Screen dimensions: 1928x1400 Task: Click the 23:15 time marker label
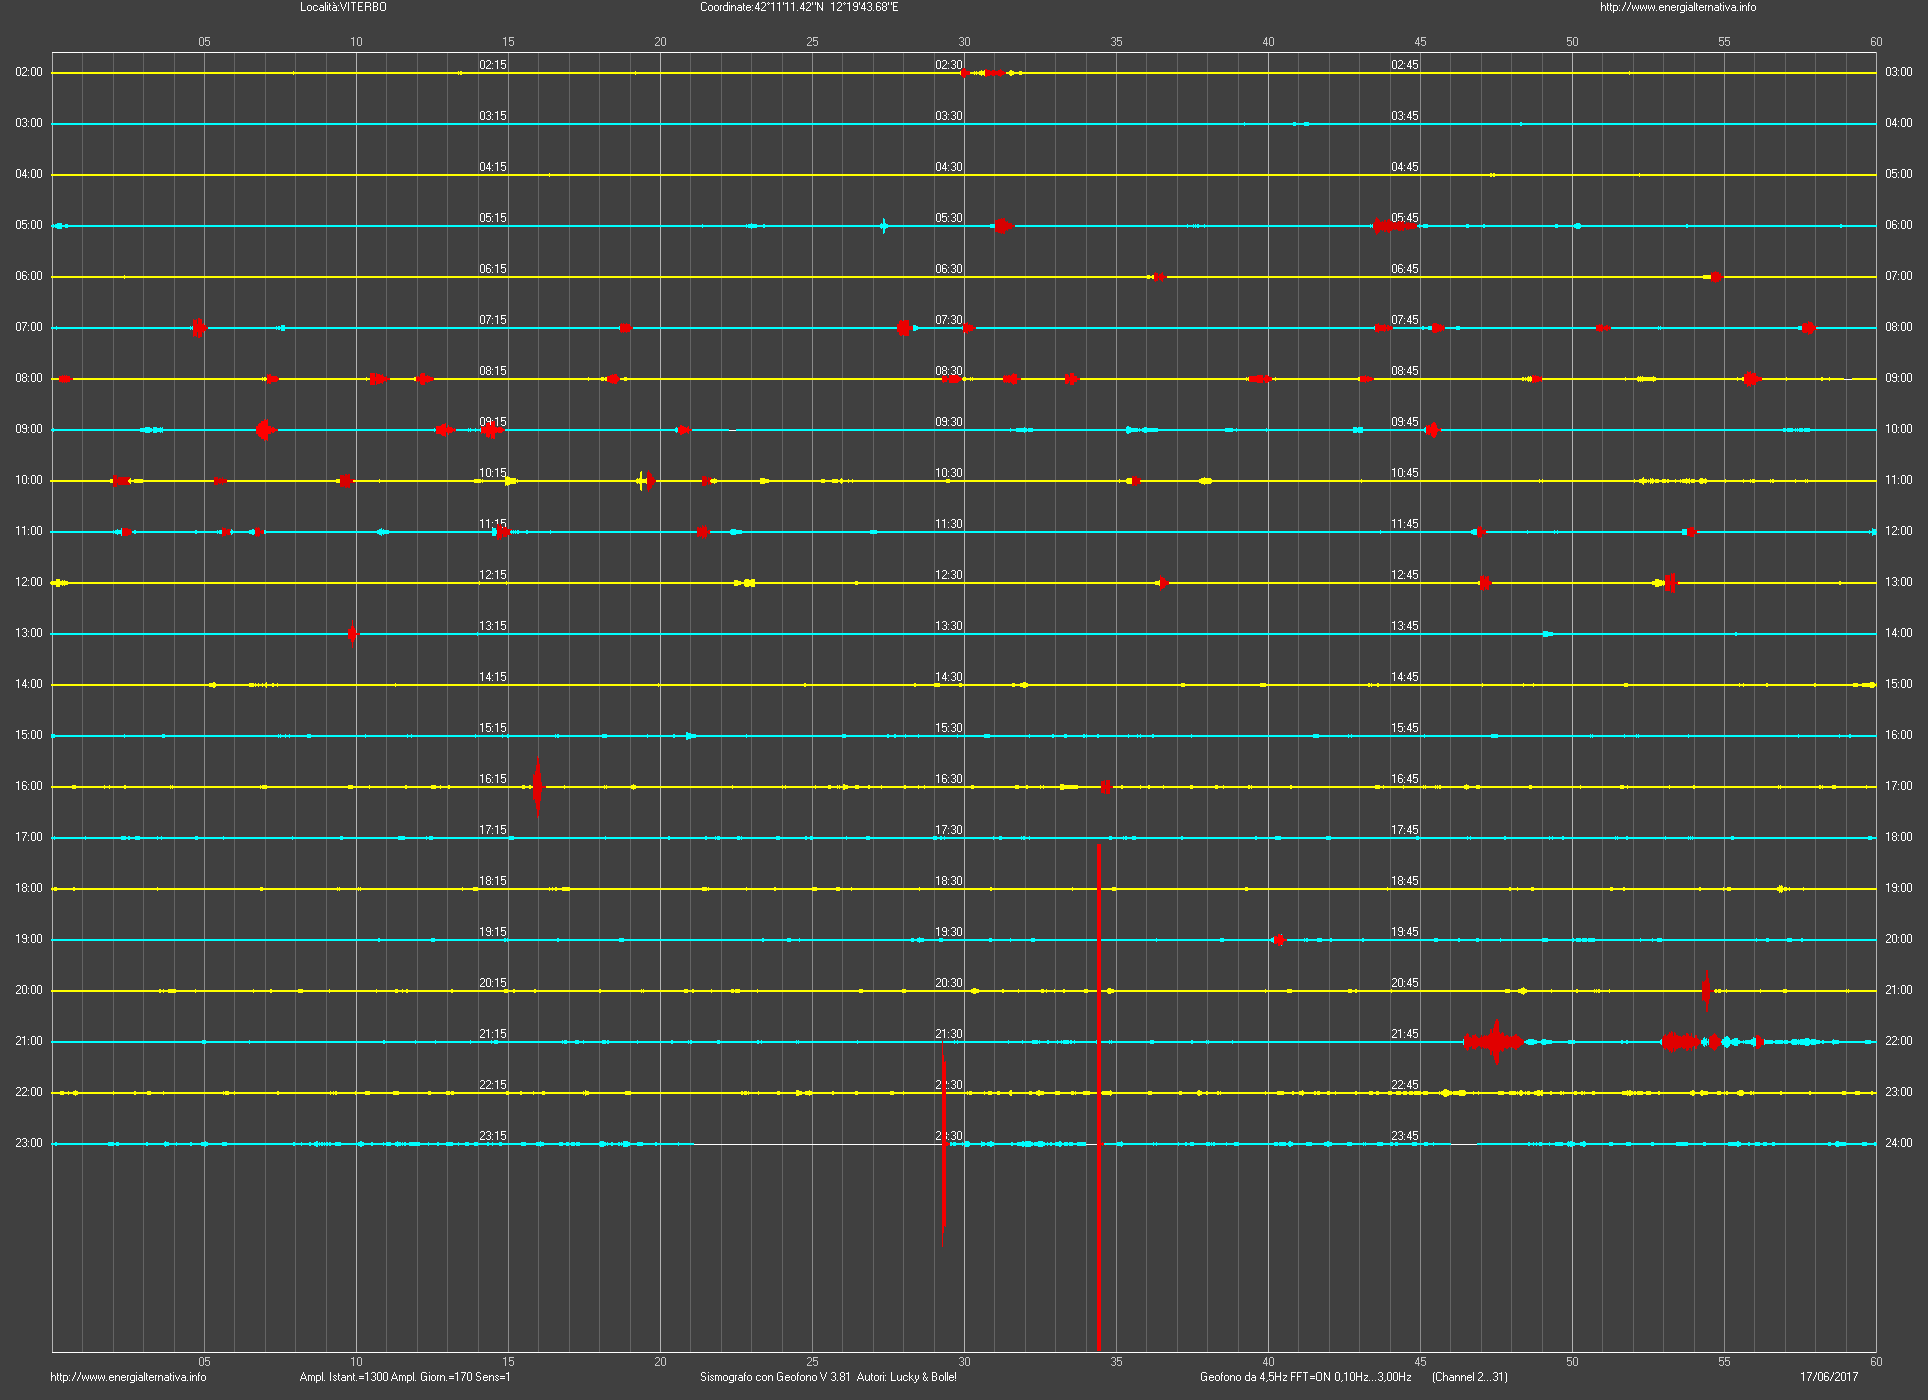point(493,1136)
